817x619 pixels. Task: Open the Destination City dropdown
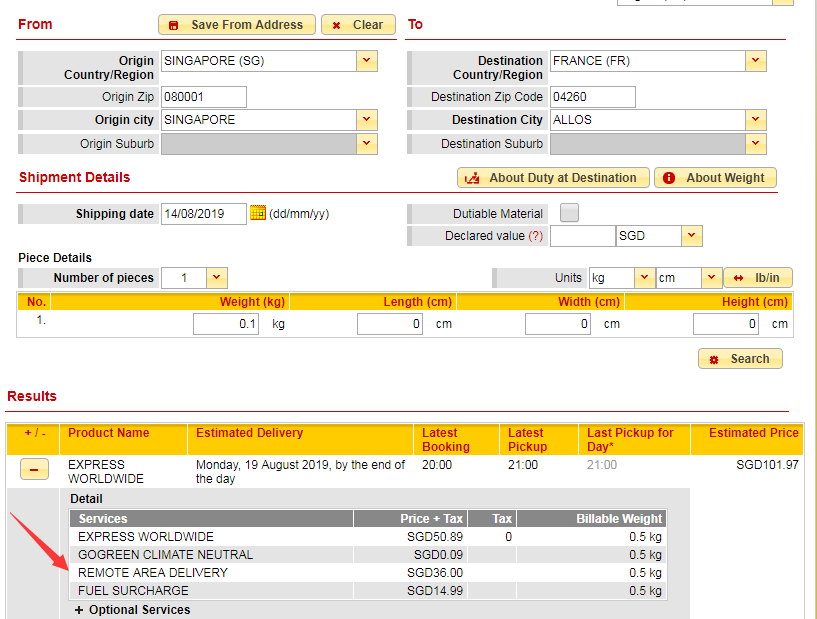point(755,120)
